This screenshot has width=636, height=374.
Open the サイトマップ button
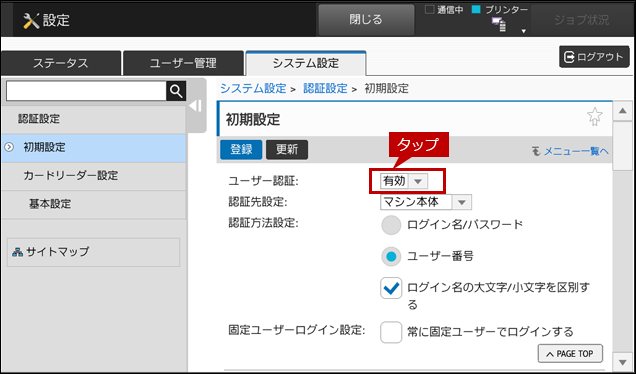(93, 252)
